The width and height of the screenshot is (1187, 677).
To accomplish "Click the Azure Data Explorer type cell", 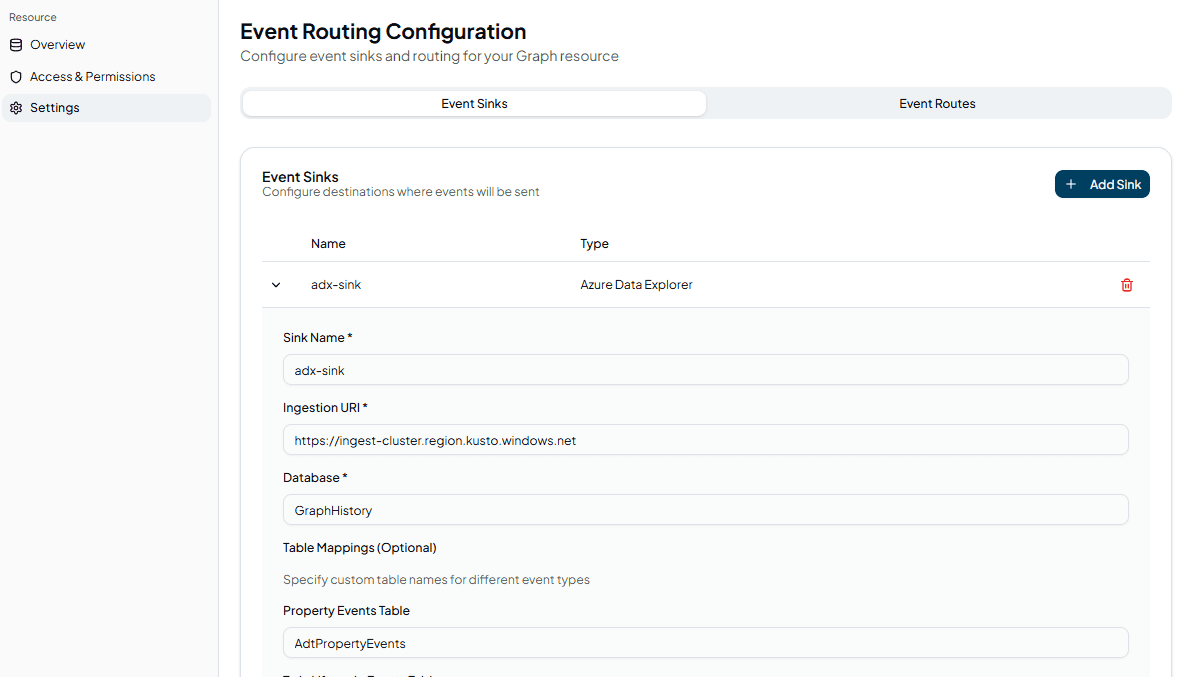I will point(636,285).
